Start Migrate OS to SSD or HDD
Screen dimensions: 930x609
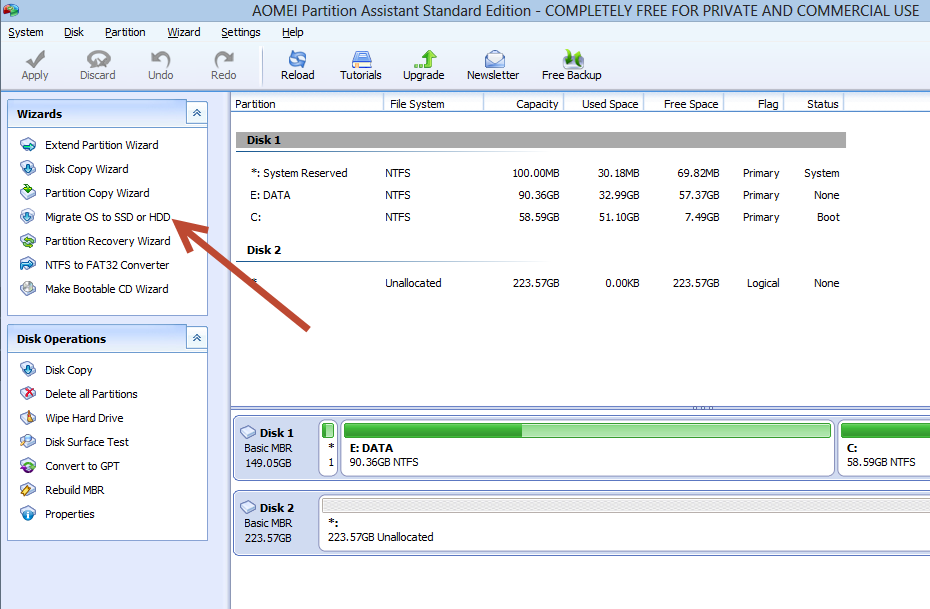coord(107,217)
